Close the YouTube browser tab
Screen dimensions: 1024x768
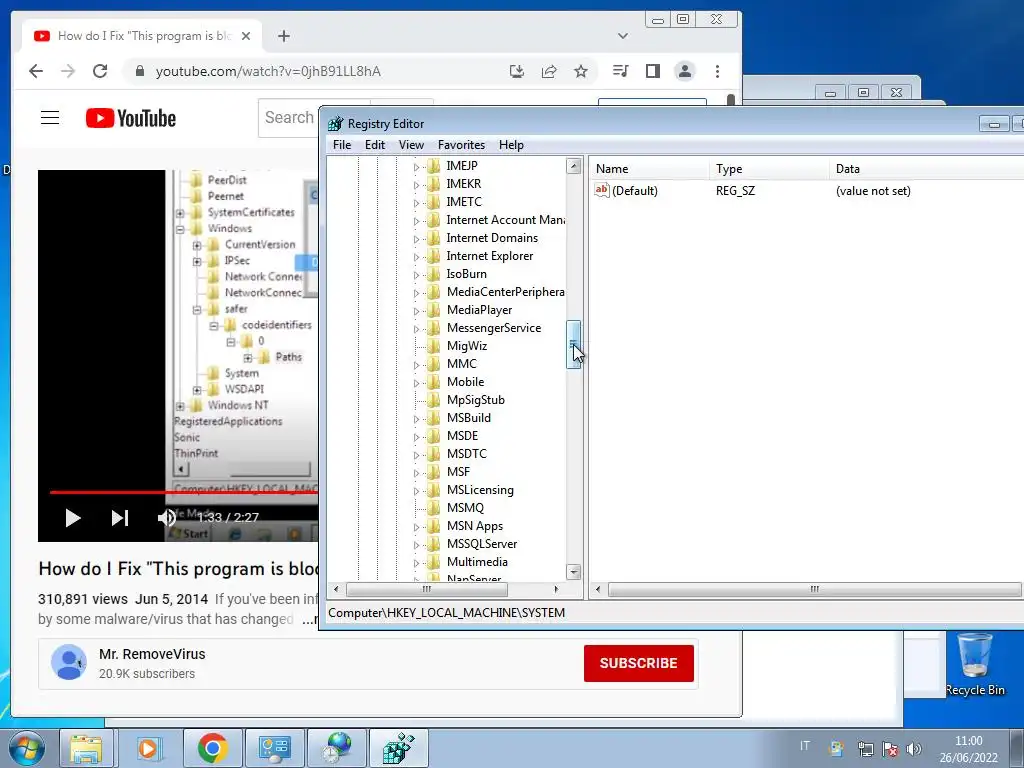[246, 36]
